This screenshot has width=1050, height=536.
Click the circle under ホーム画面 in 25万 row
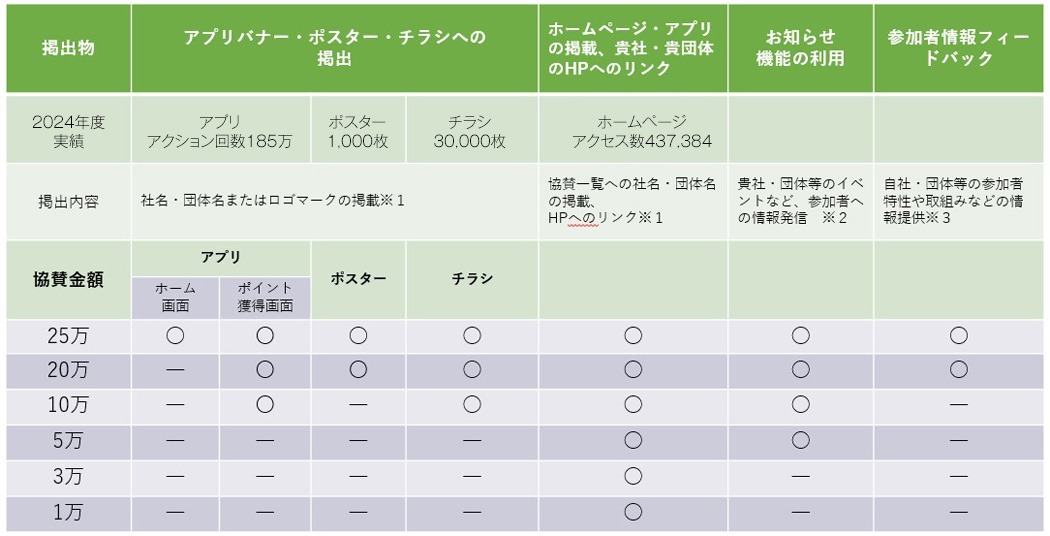pyautogui.click(x=175, y=336)
